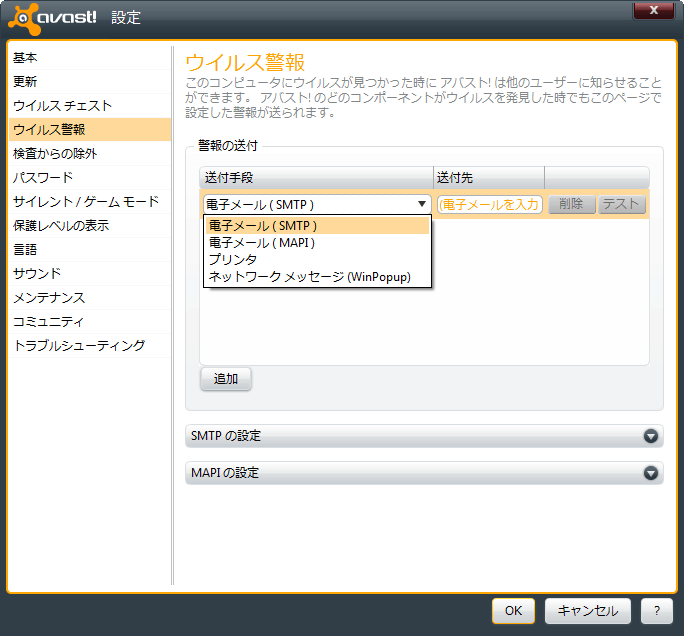This screenshot has width=684, height=636.
Task: Go to メンテナンス section
Action: [x=90, y=297]
